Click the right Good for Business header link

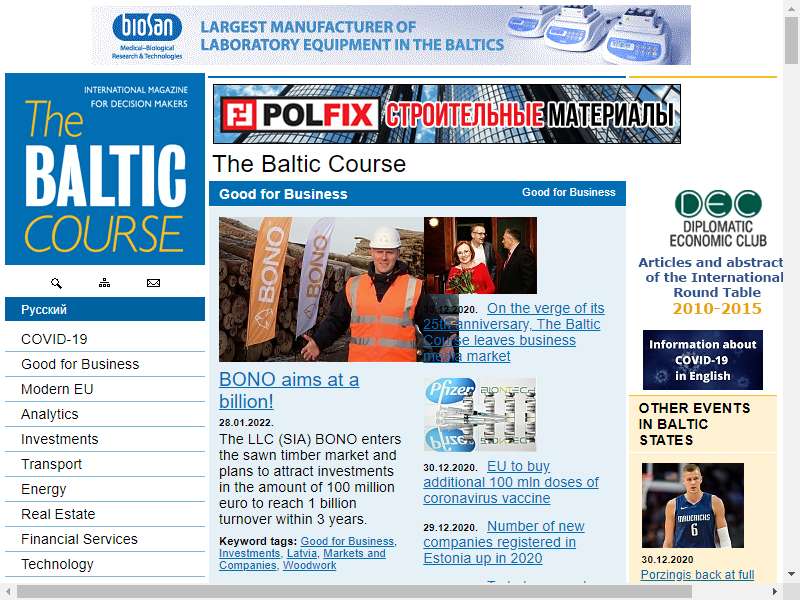[x=568, y=192]
